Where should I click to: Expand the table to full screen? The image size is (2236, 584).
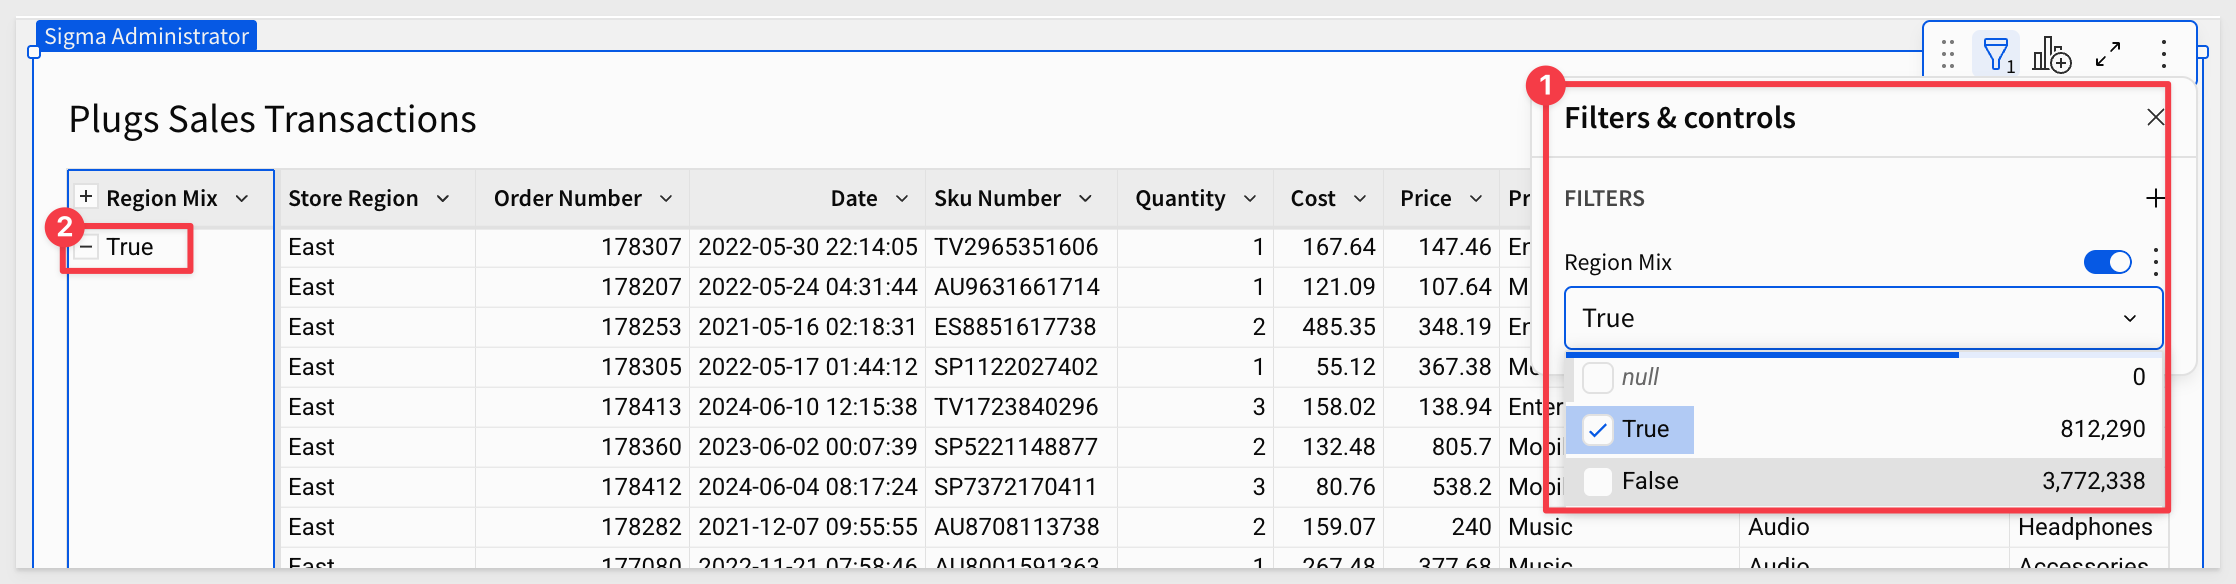click(2108, 54)
